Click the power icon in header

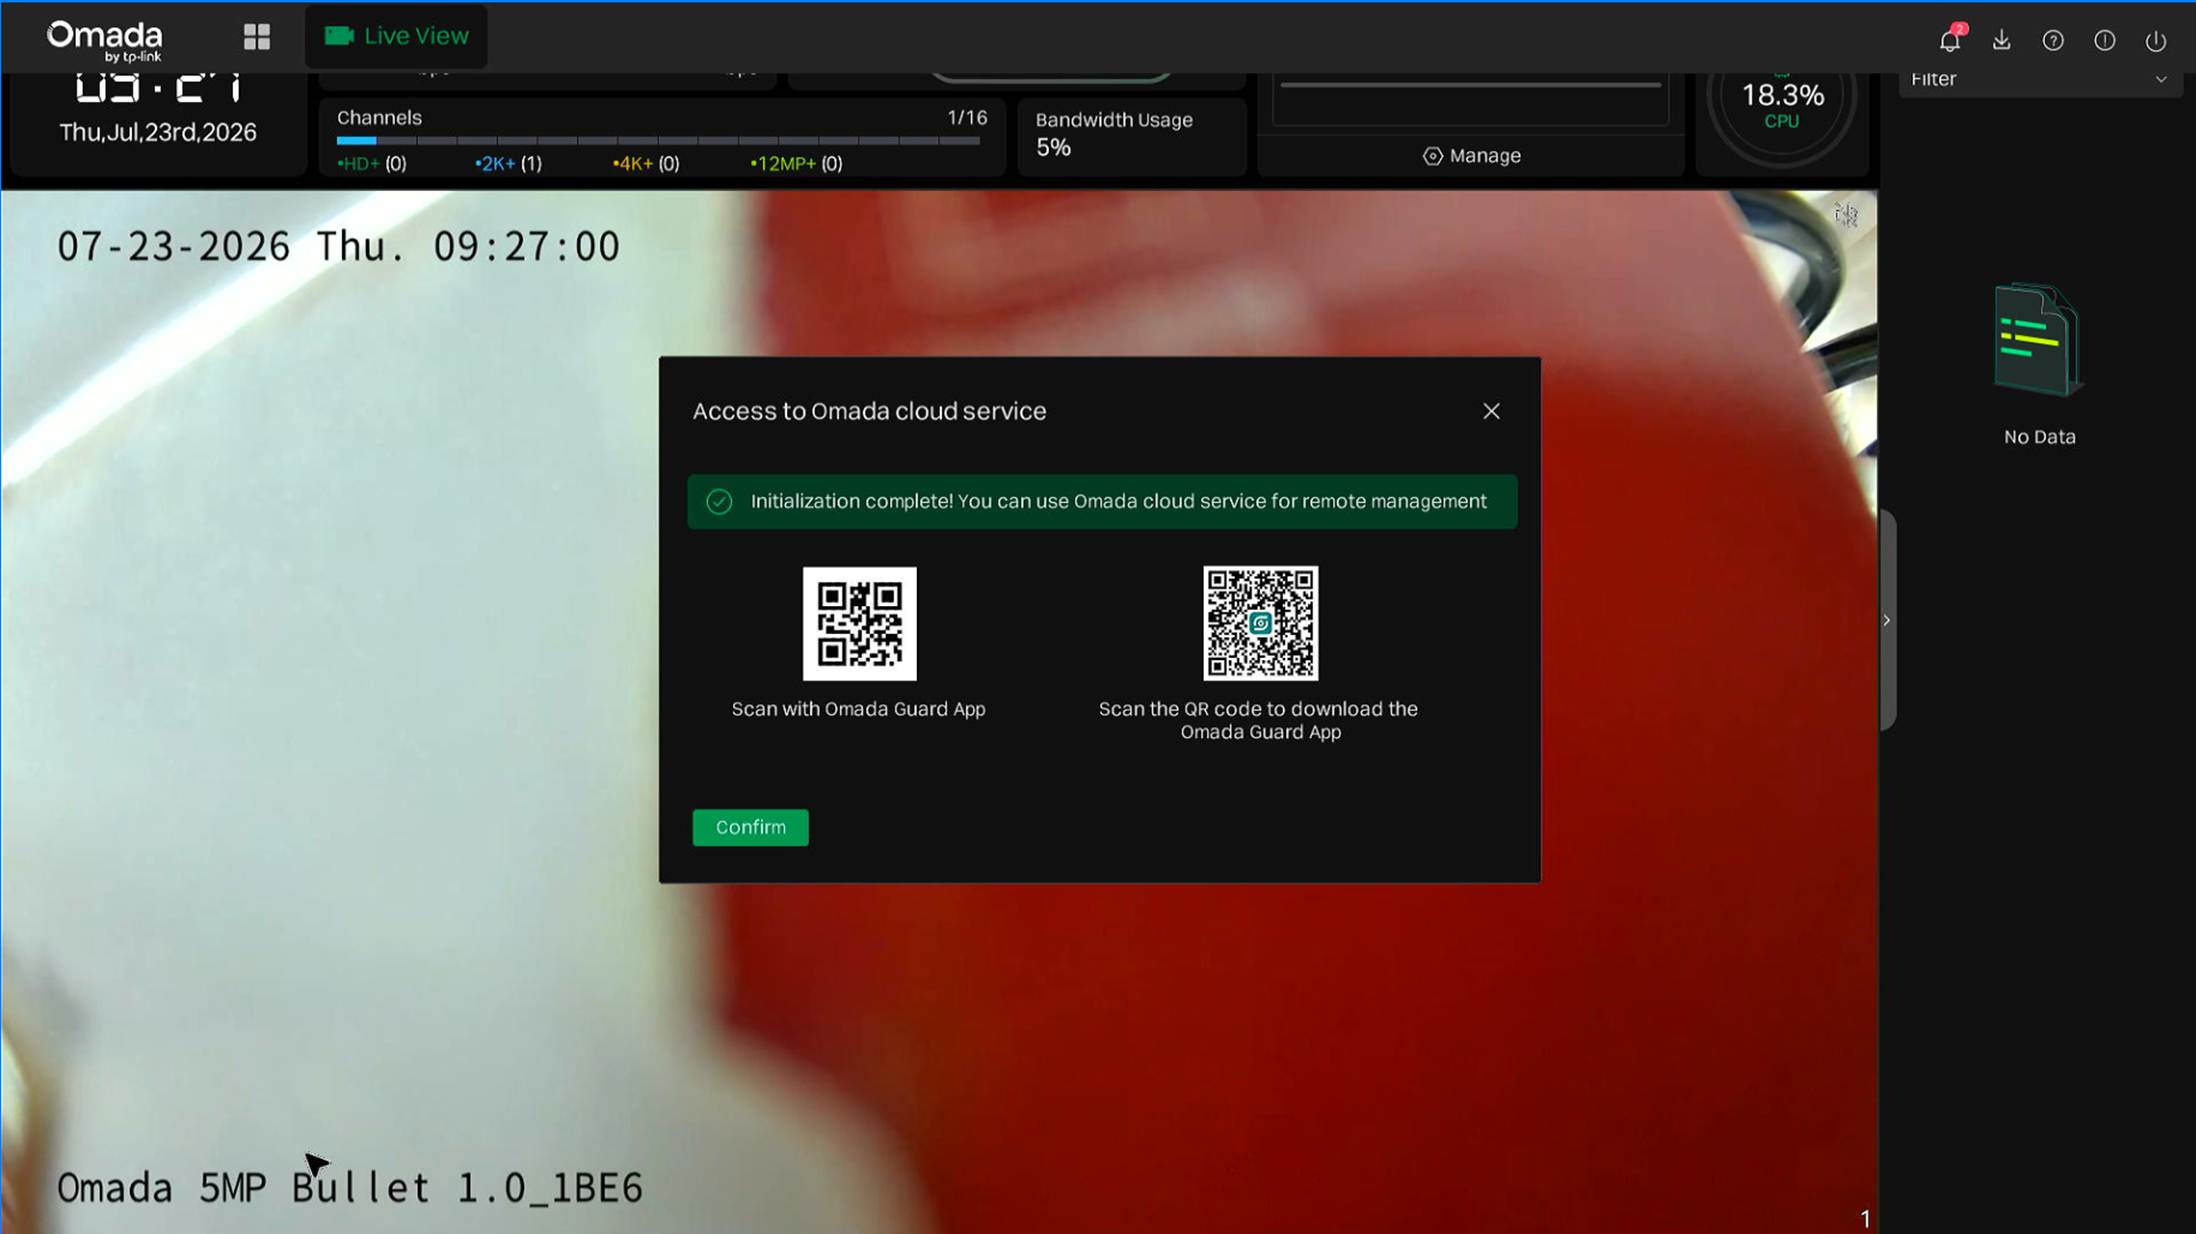2156,40
